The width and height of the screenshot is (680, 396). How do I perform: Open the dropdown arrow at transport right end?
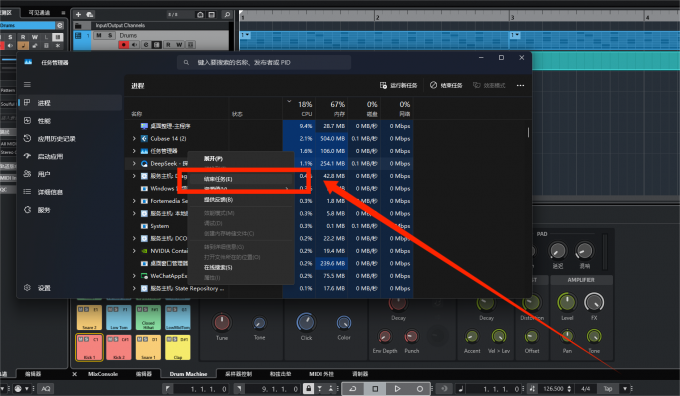pyautogui.click(x=625, y=389)
